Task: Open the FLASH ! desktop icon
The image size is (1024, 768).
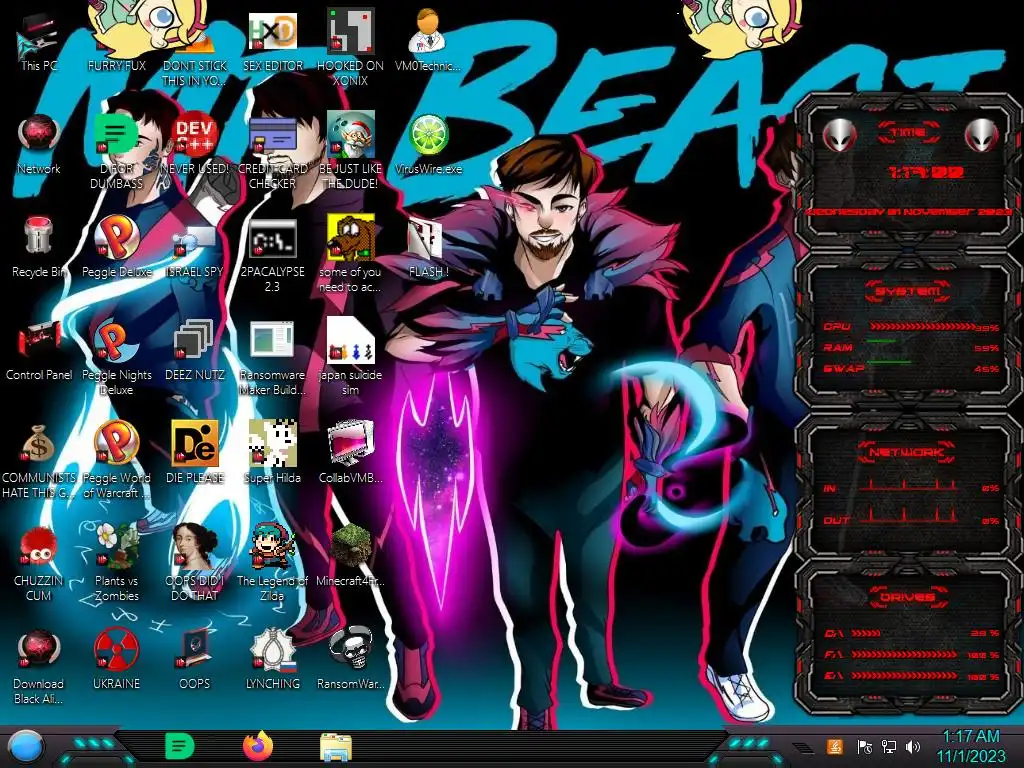Action: (x=428, y=247)
